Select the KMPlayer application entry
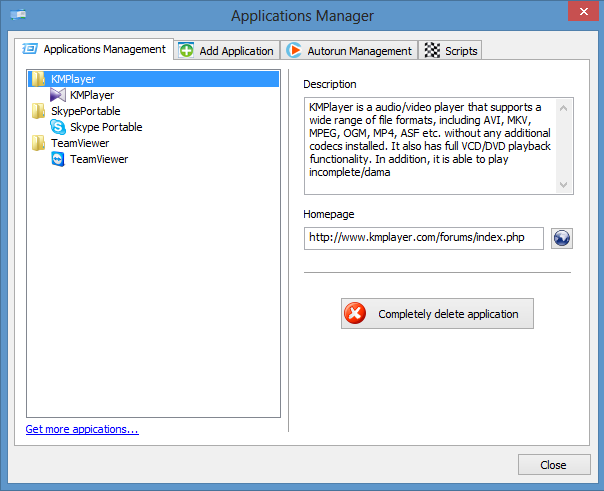This screenshot has width=604, height=491. (x=92, y=95)
